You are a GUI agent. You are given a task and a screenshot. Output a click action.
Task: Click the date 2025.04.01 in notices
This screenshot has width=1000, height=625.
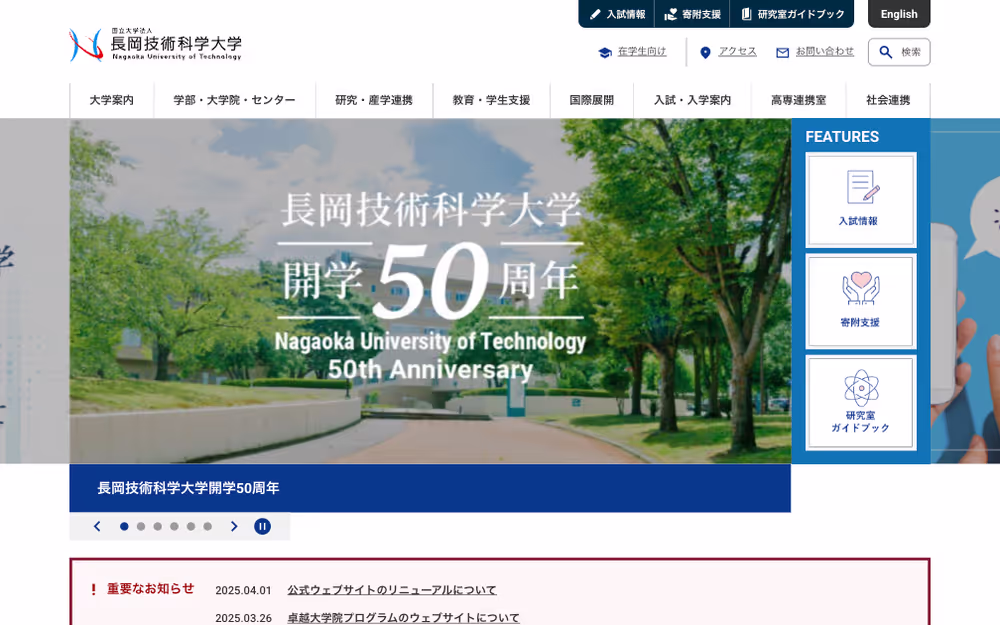[243, 591]
